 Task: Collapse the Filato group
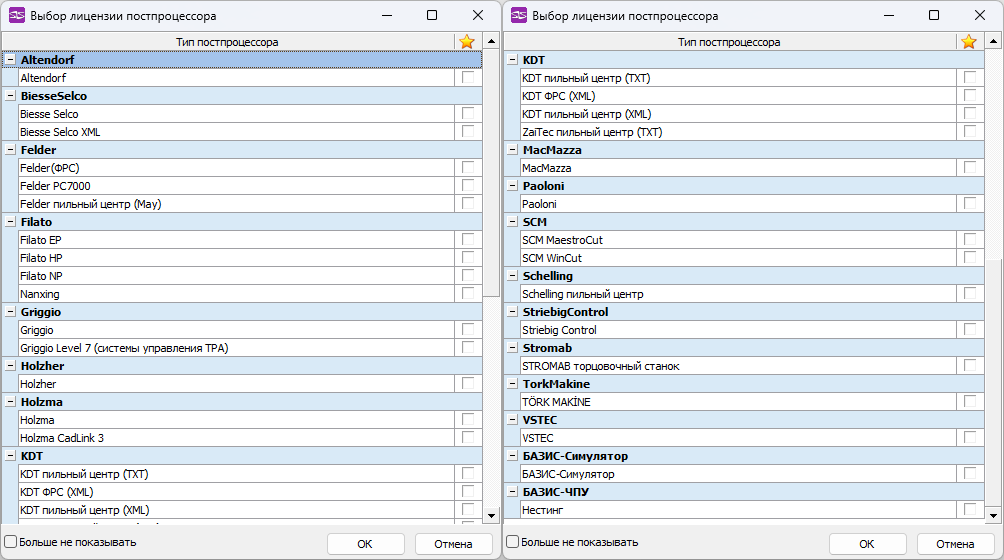click(x=10, y=222)
